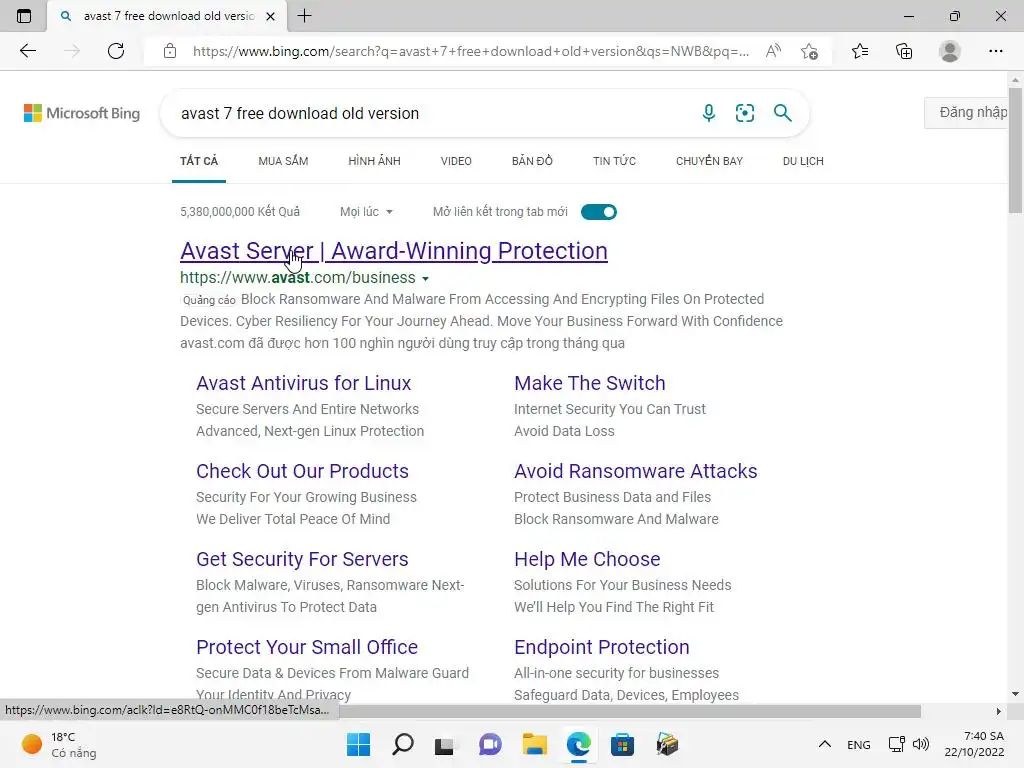Open visual search camera icon
The image size is (1024, 768).
click(x=744, y=113)
